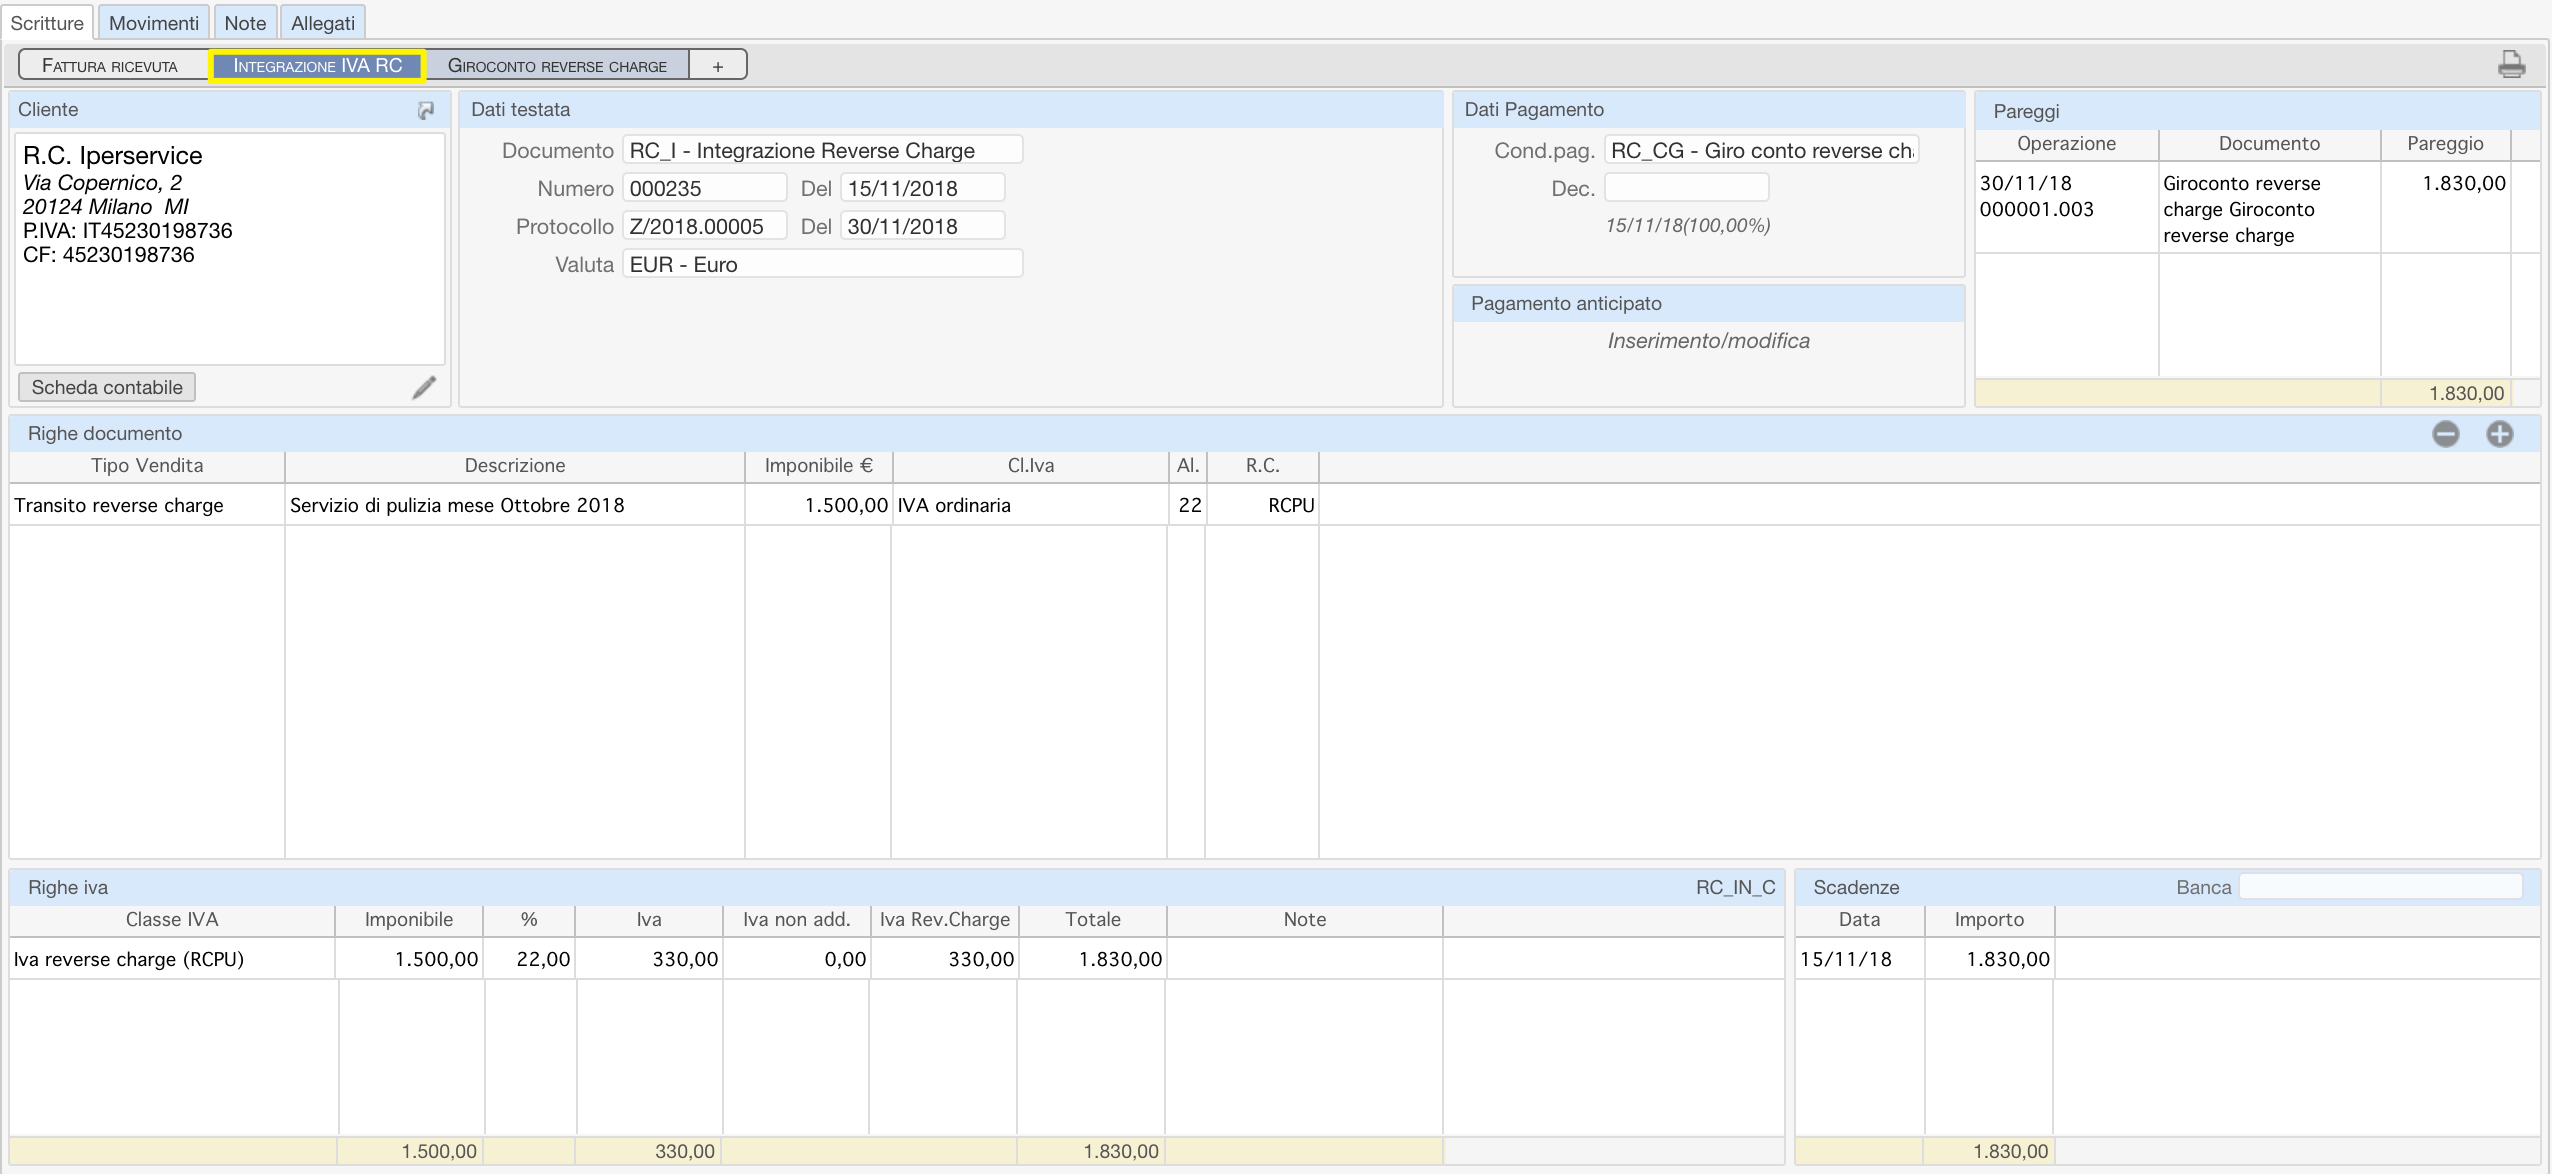The height and width of the screenshot is (1174, 2552).
Task: Click the Classe IVA column header
Action: 172,919
